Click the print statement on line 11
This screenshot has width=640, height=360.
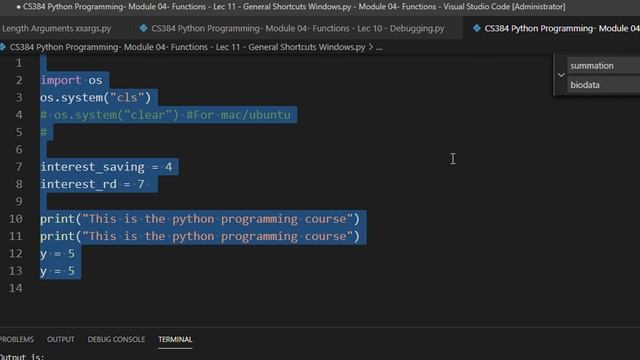(x=200, y=236)
